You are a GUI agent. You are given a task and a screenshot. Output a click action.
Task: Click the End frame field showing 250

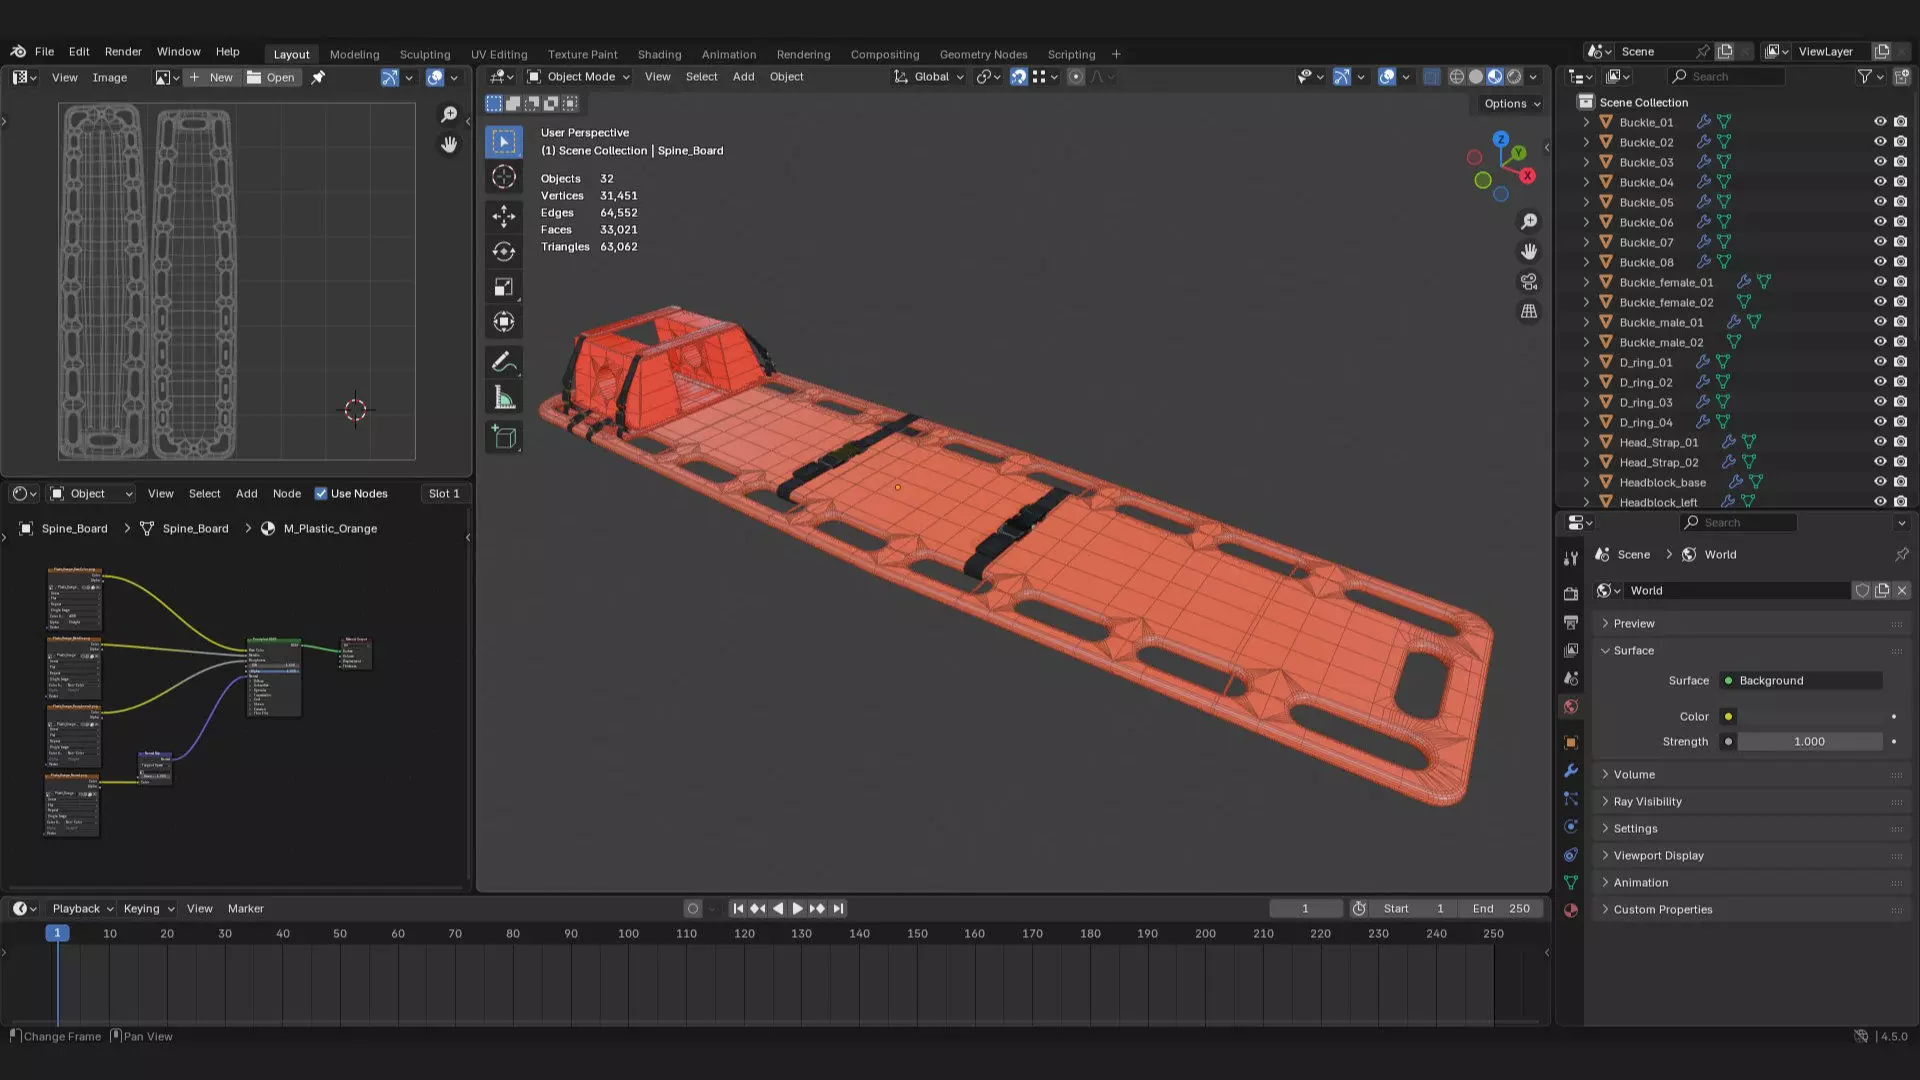(1502, 908)
